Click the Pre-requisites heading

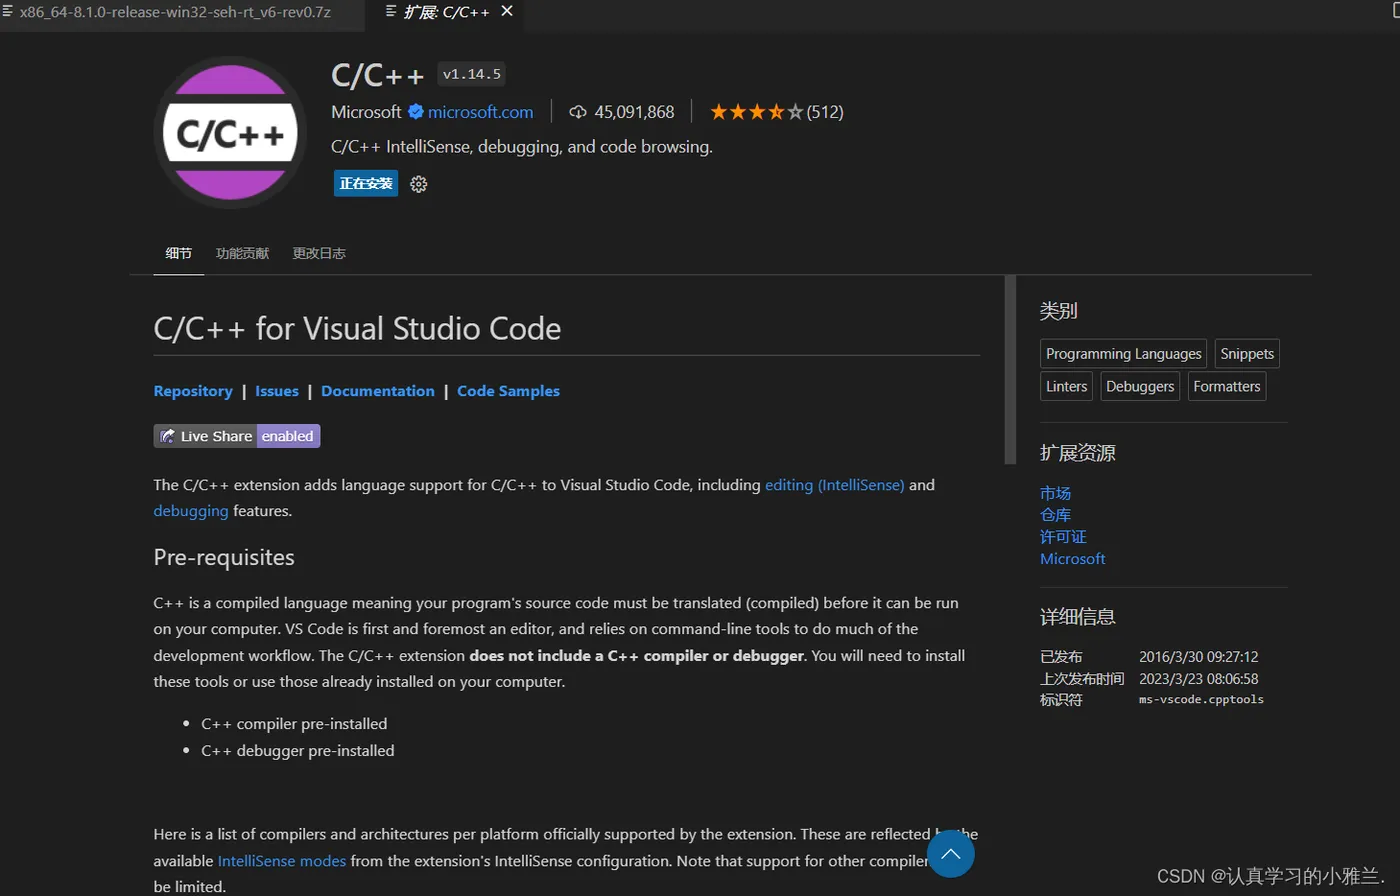224,557
